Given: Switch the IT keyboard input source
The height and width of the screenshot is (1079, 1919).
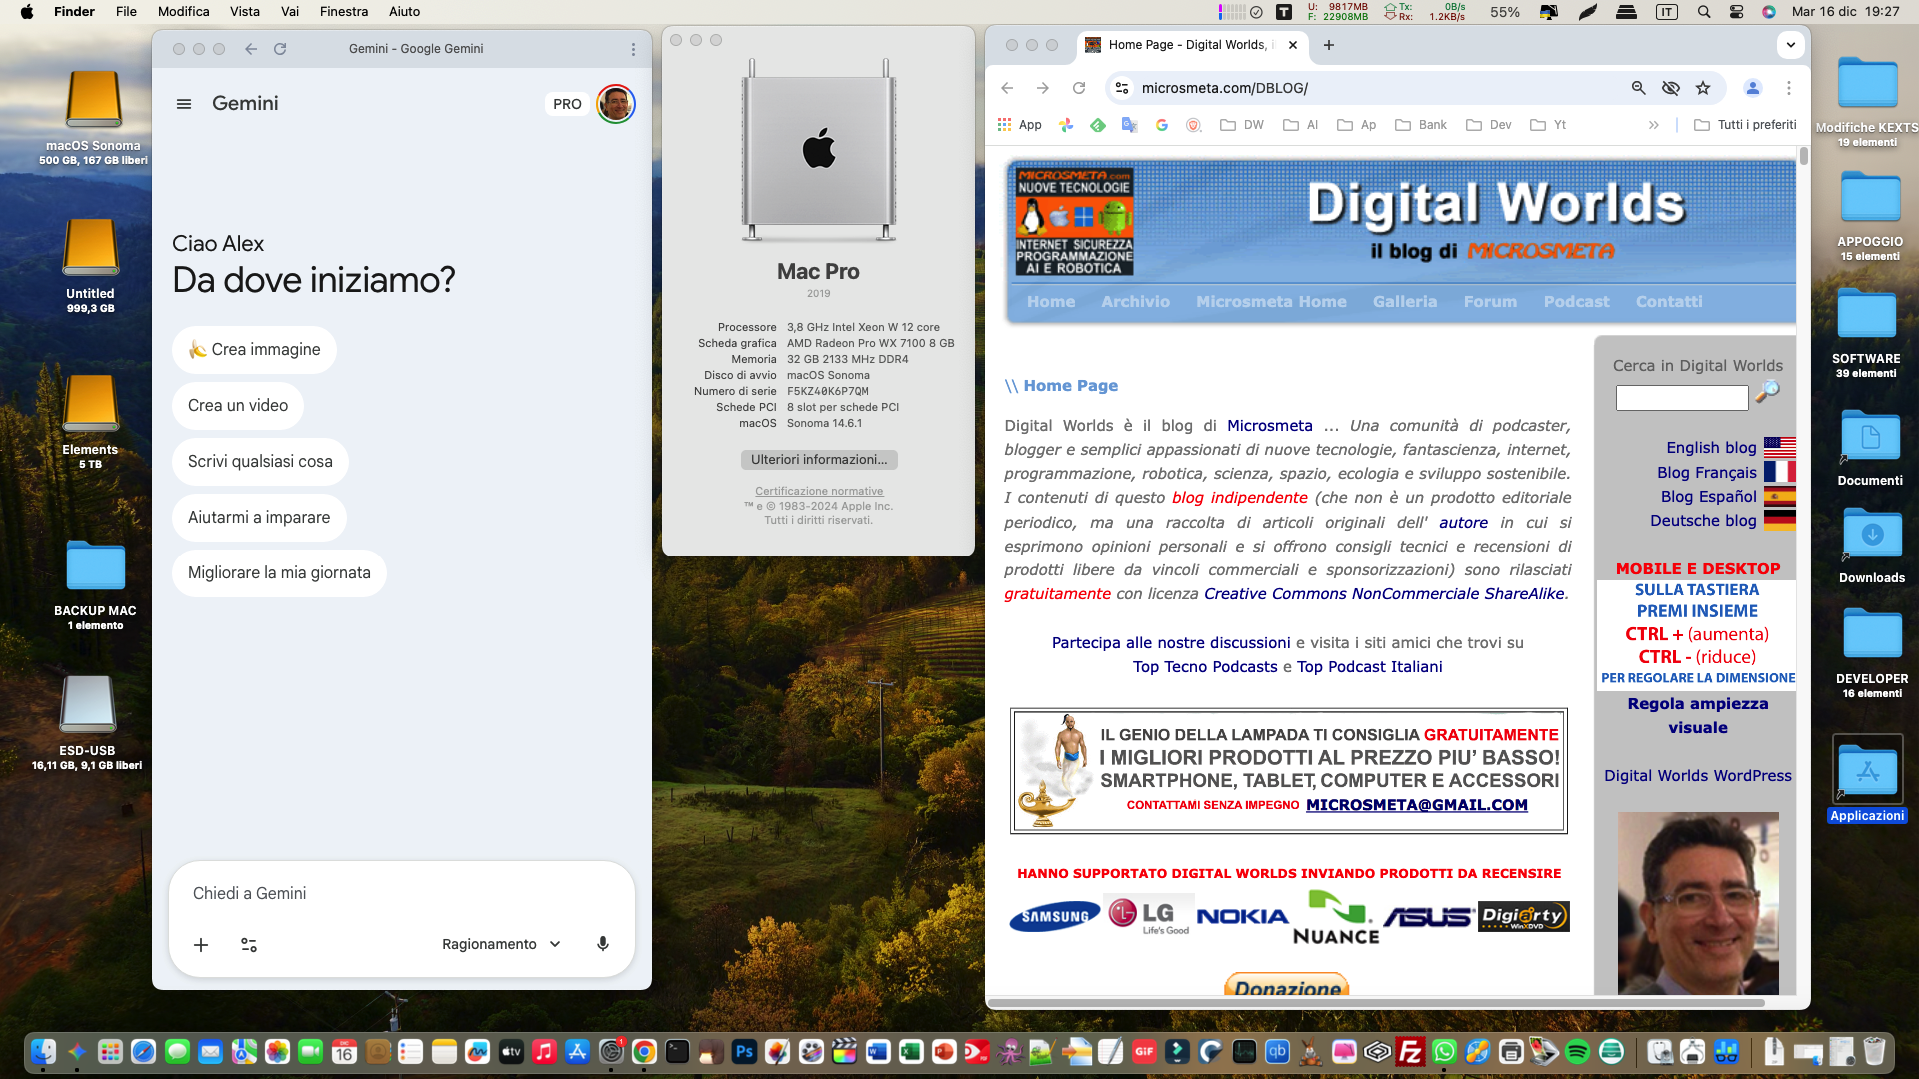Looking at the screenshot, I should point(1666,12).
